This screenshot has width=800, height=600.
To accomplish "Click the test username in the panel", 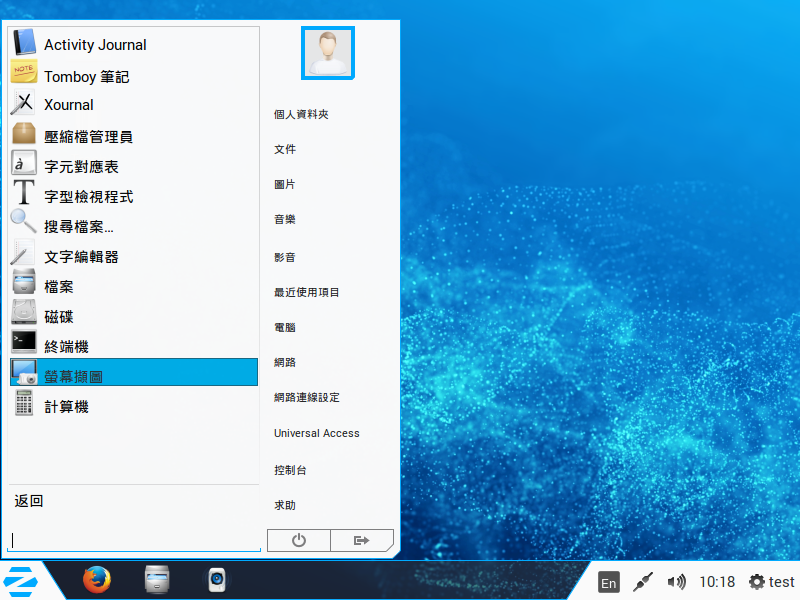I will [782, 582].
